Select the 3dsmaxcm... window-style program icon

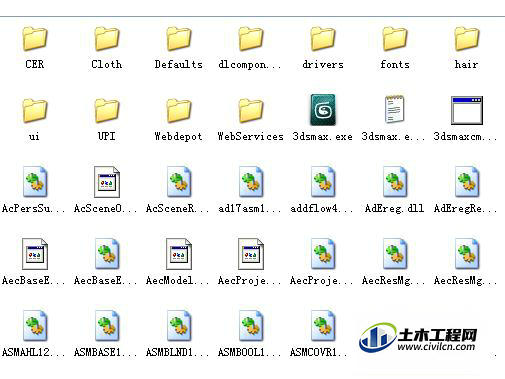467,110
